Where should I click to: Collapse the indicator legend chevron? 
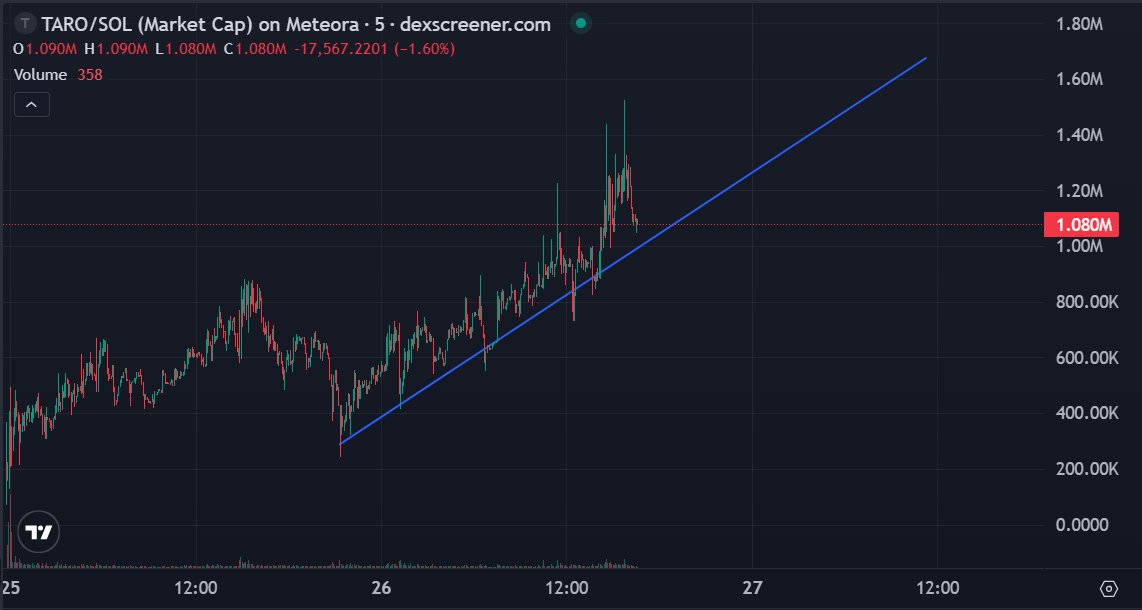[31, 105]
